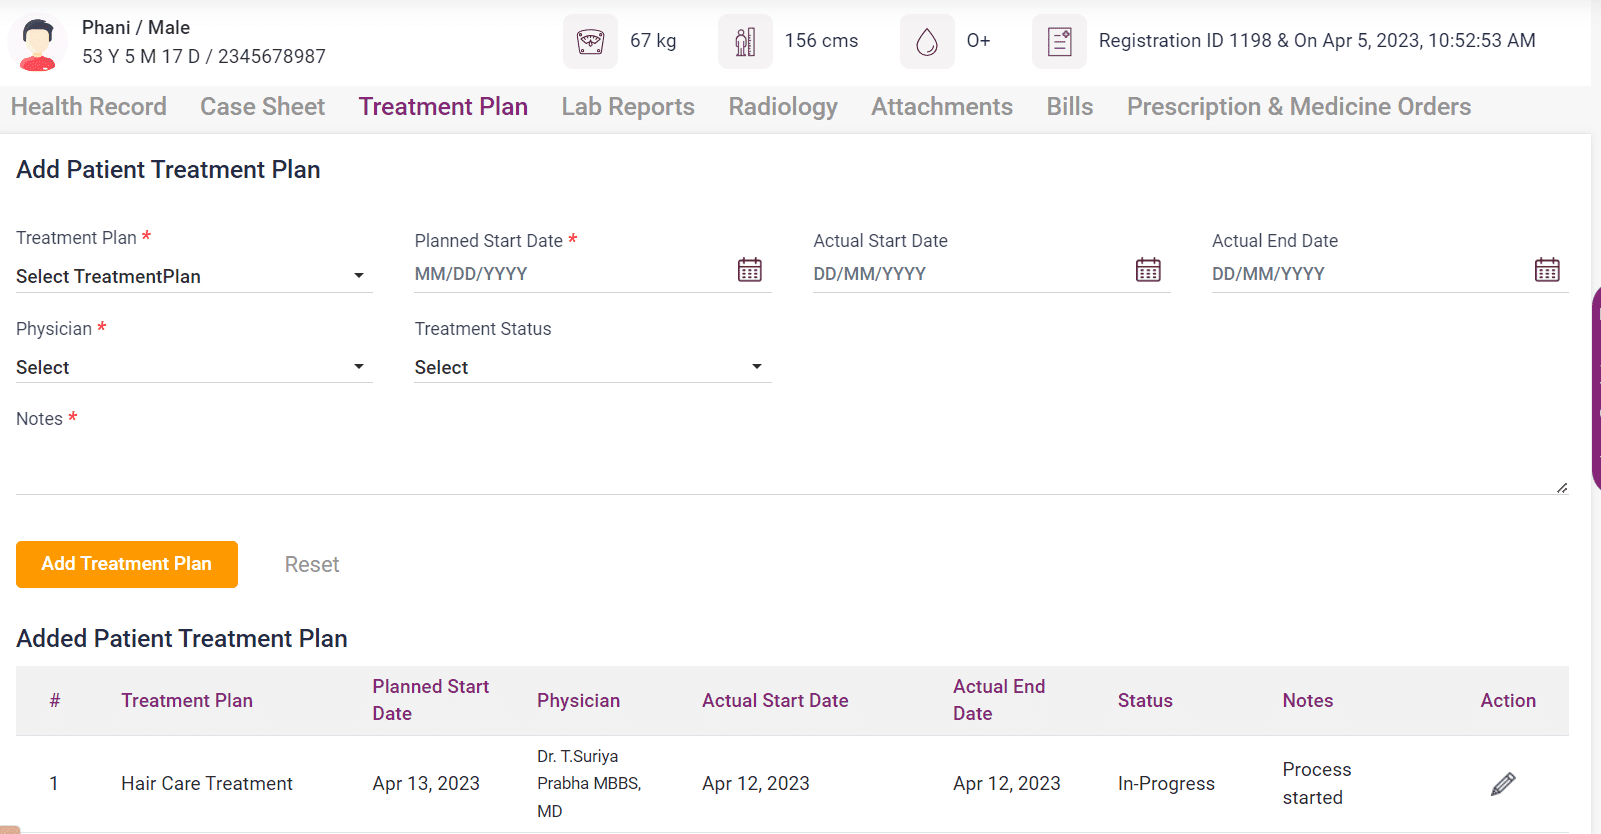Go to the Radiology tab
This screenshot has width=1601, height=834.
coord(782,107)
